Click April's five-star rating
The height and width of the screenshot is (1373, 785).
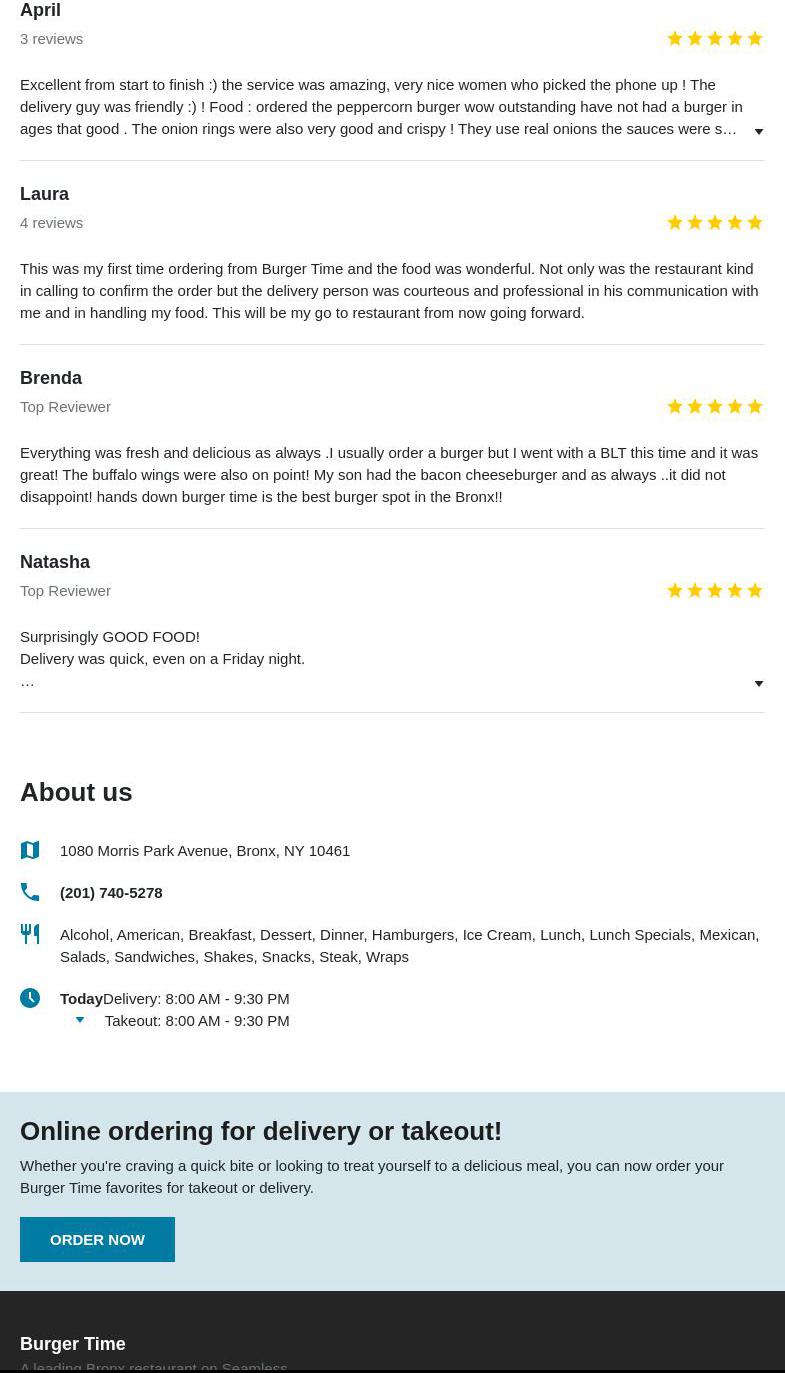[714, 39]
